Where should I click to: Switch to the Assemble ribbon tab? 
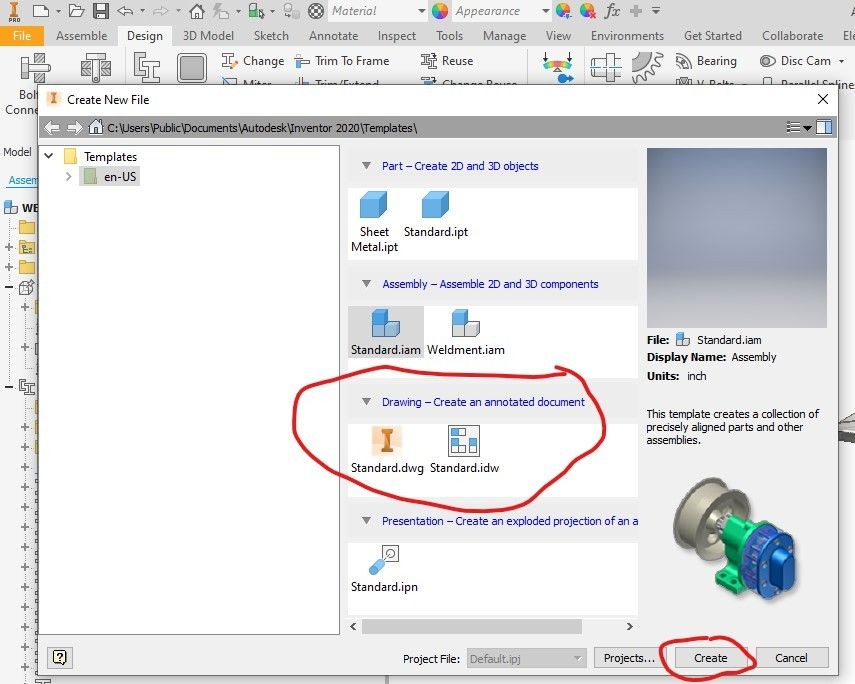[x=82, y=35]
